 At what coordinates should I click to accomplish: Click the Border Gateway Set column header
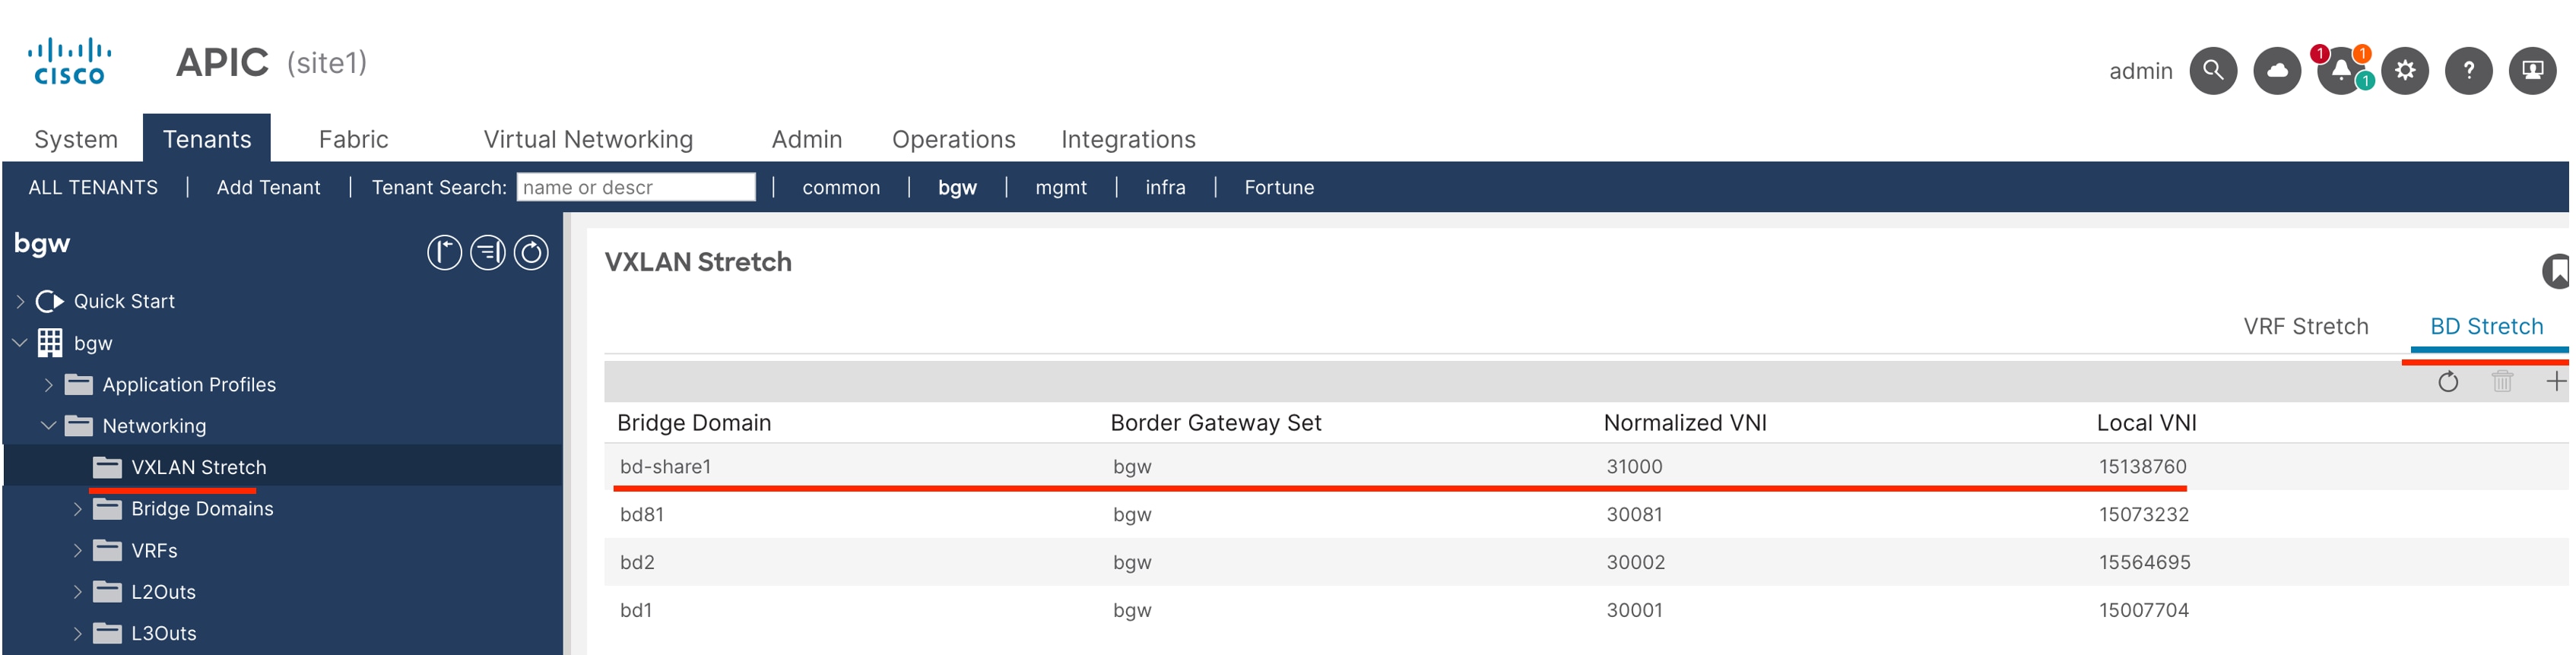click(x=1215, y=423)
